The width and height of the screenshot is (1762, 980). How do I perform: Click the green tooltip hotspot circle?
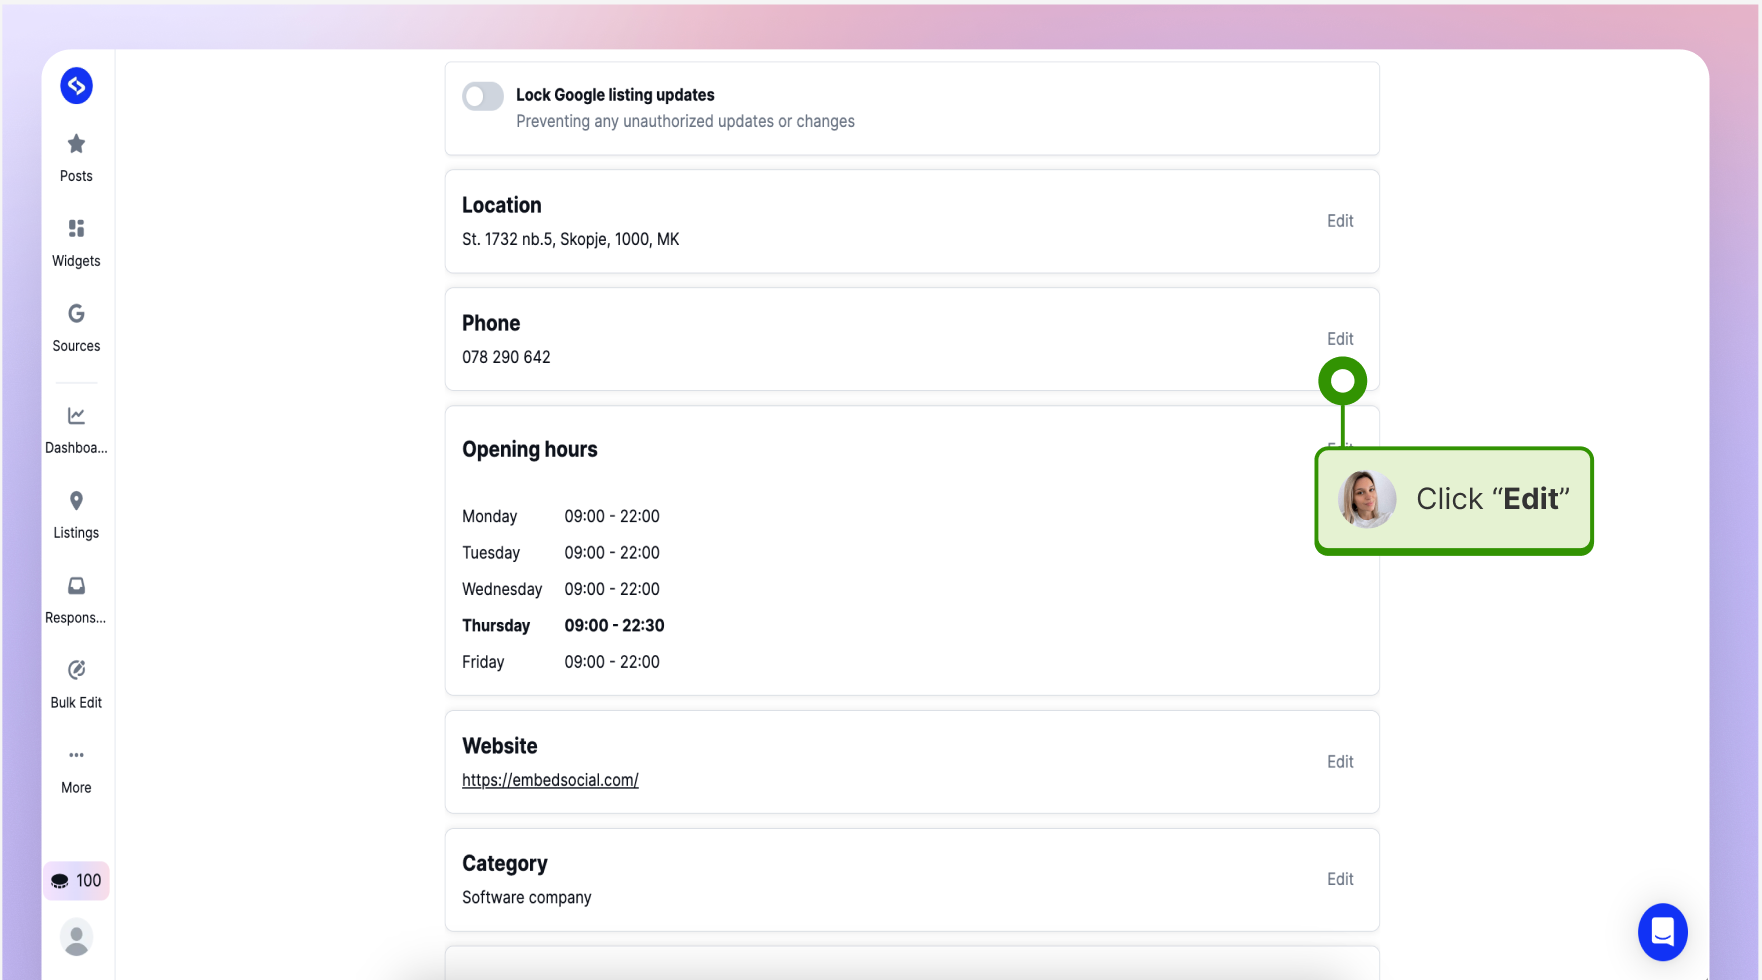[x=1342, y=381]
